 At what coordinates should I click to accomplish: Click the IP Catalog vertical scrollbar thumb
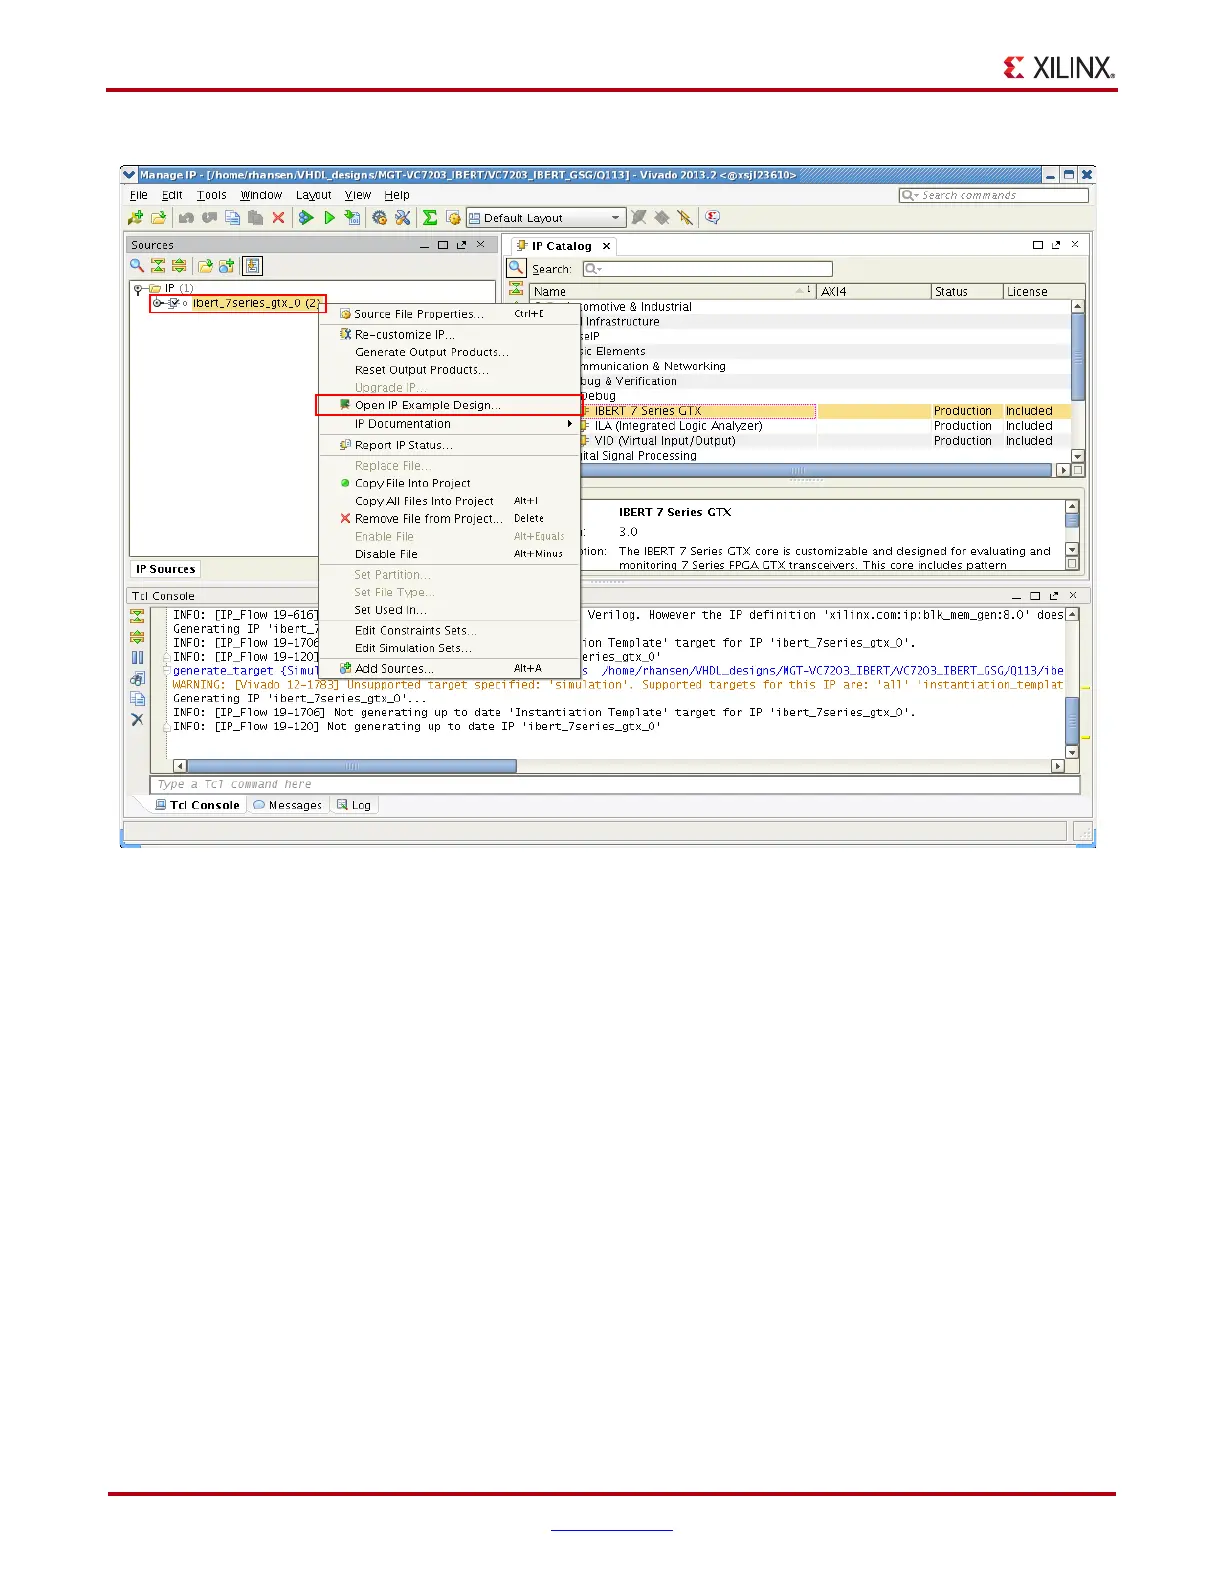pyautogui.click(x=1077, y=357)
